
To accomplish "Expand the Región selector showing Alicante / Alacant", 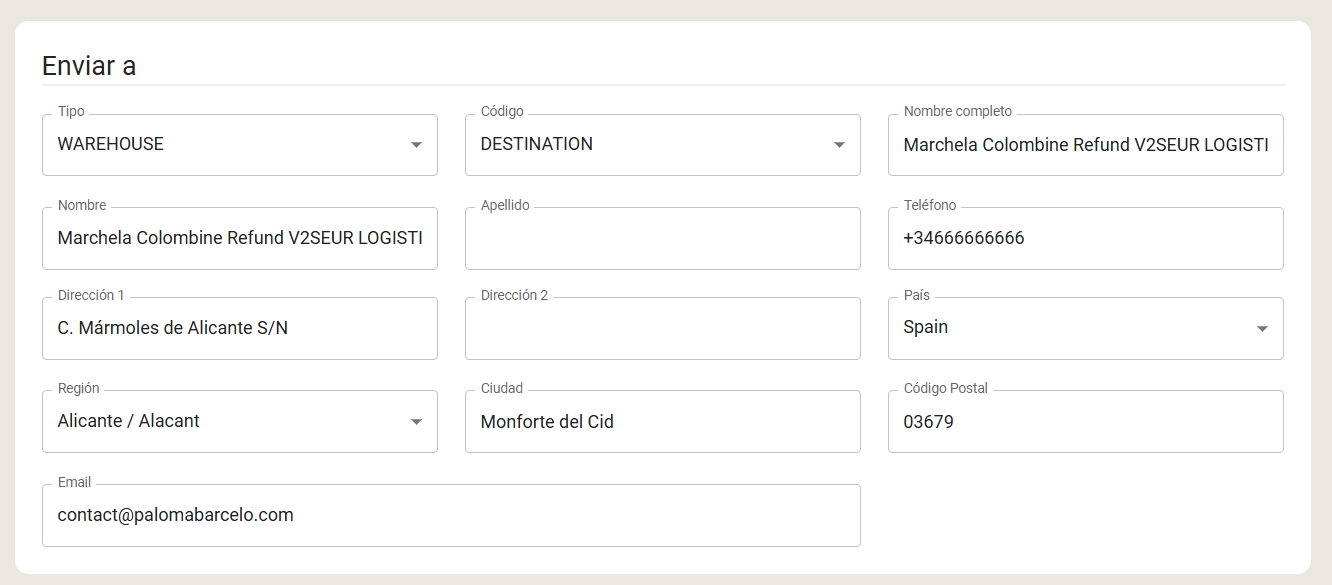I will coord(240,421).
